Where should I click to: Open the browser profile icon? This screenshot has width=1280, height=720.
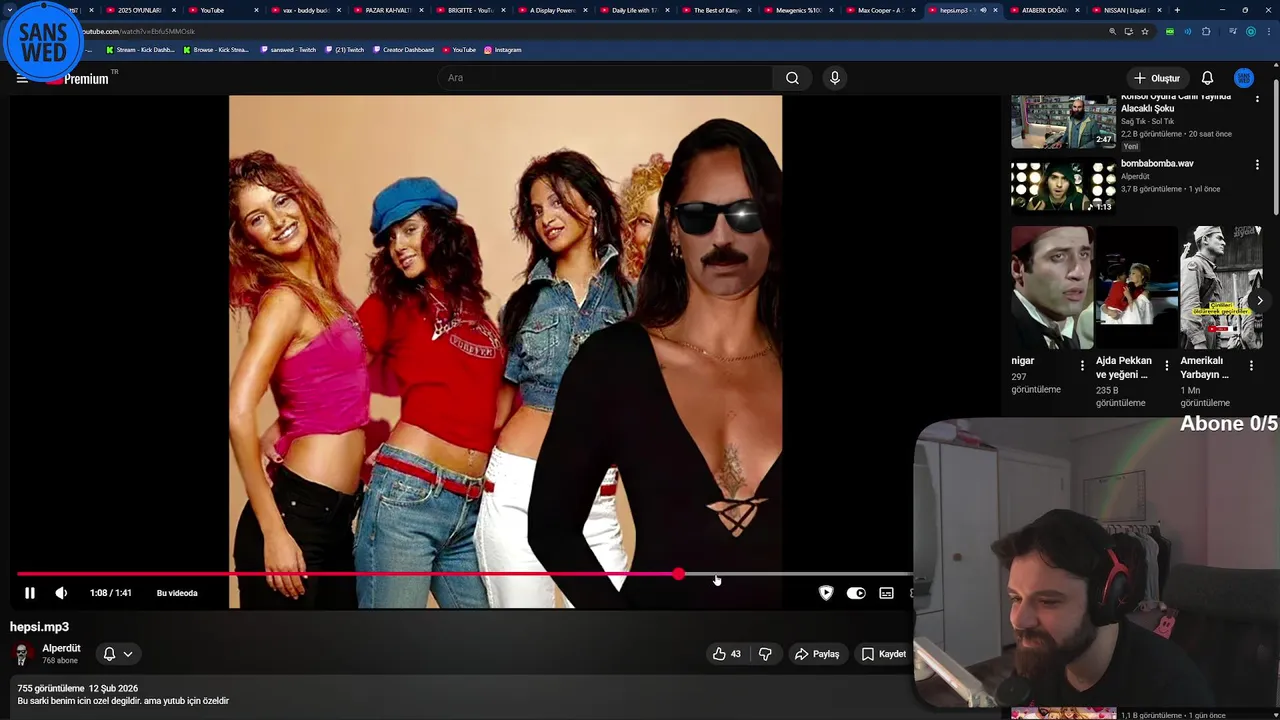point(1251,31)
